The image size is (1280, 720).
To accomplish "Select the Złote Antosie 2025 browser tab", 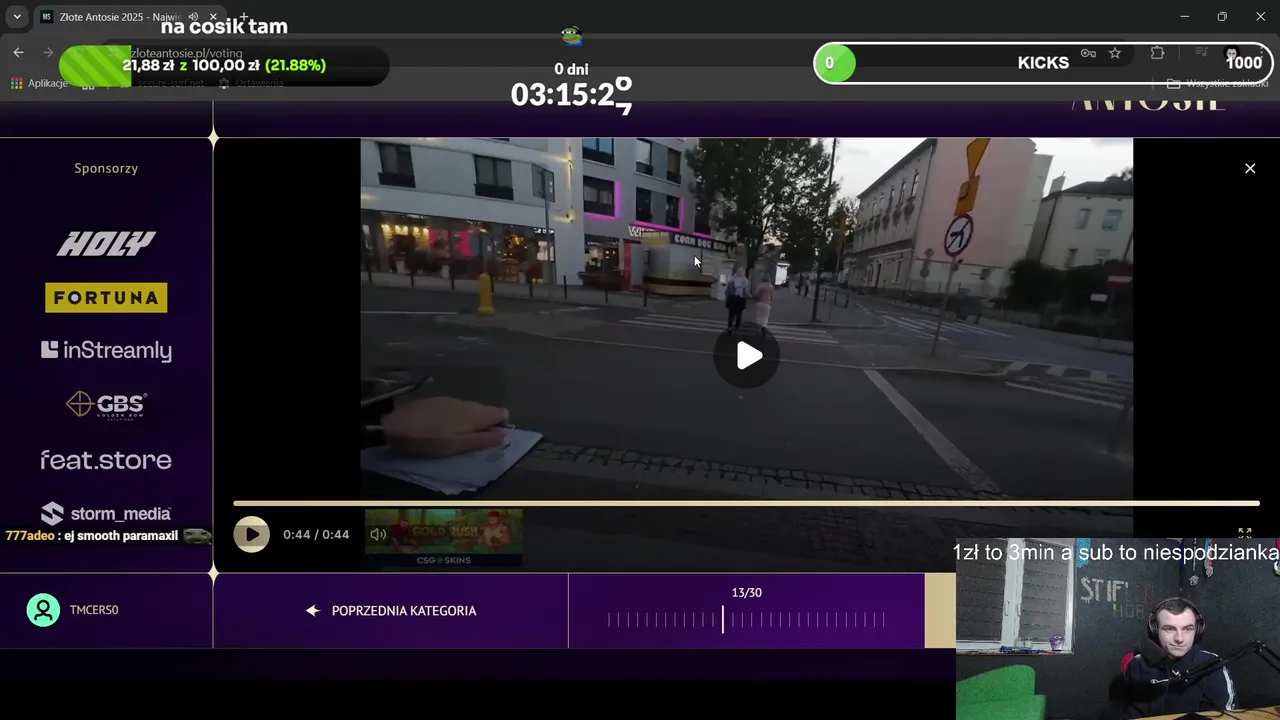I will point(130,17).
